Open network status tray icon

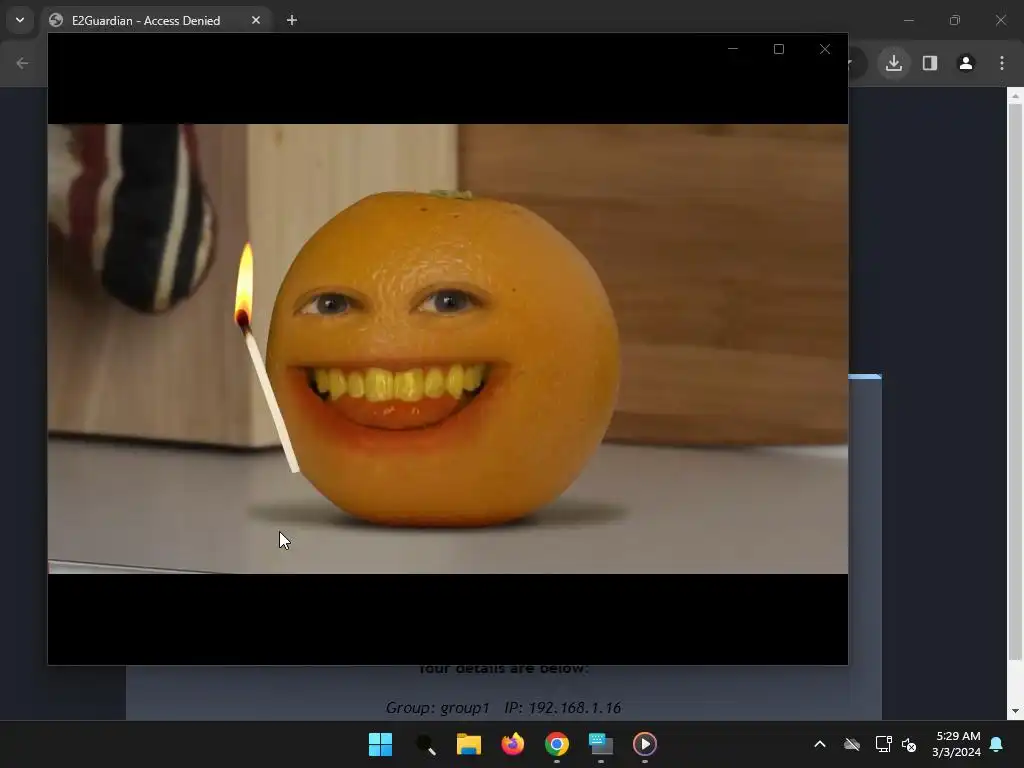[883, 744]
